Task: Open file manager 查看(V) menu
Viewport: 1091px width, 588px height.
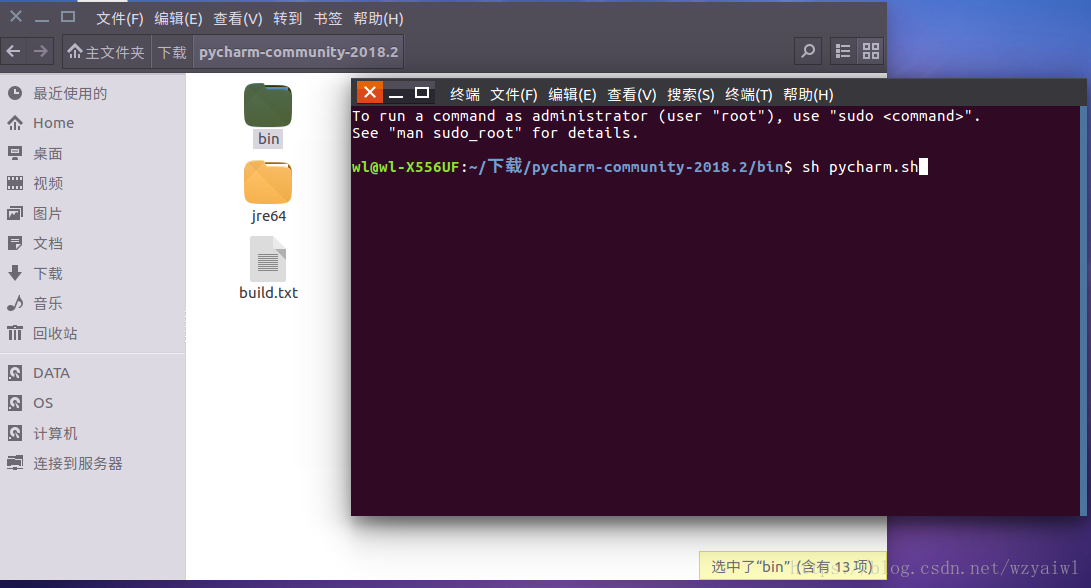Action: pyautogui.click(x=237, y=19)
